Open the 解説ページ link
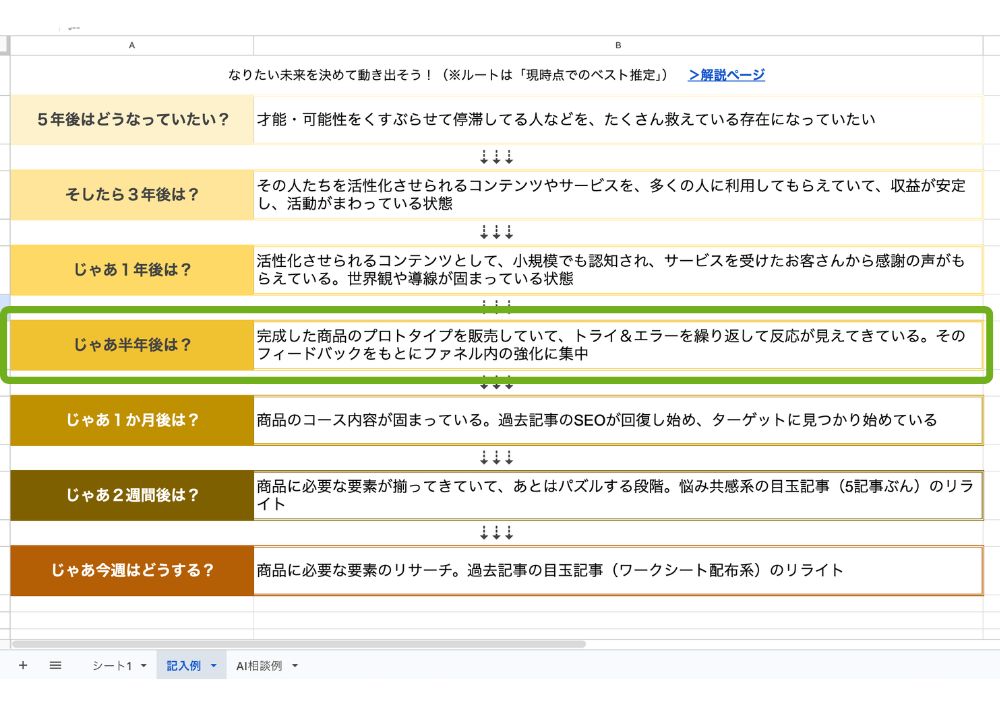Image resolution: width=1000 pixels, height=707 pixels. point(726,75)
